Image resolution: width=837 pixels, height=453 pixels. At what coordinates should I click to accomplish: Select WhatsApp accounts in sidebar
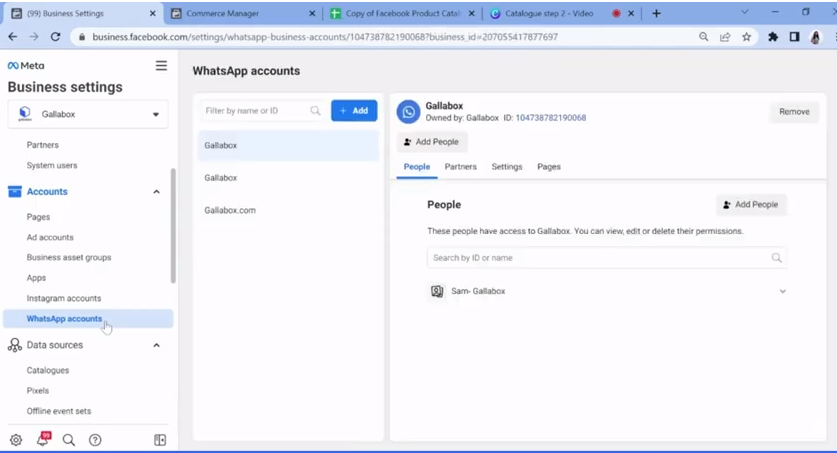coord(88,319)
